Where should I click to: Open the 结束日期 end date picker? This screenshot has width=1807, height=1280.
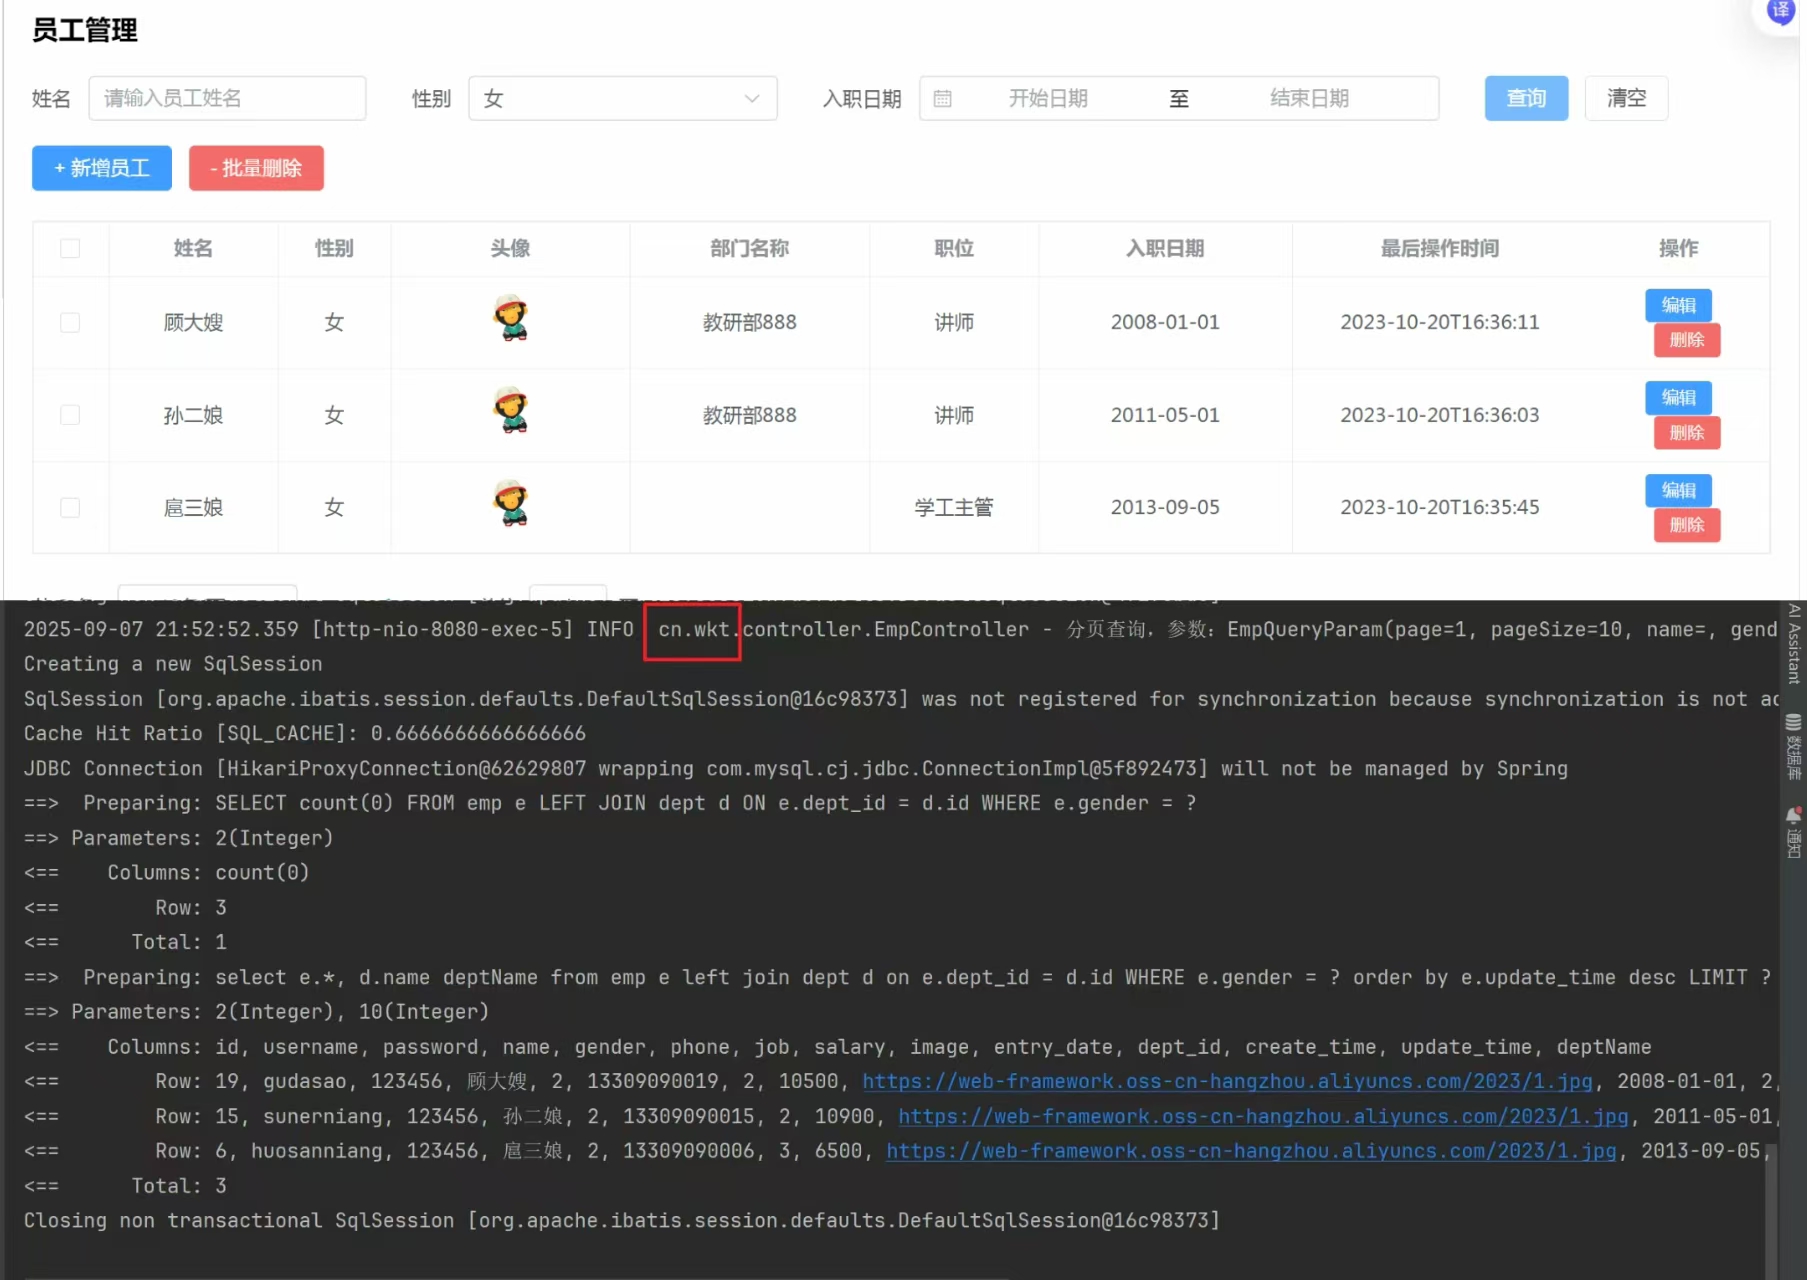point(1309,99)
